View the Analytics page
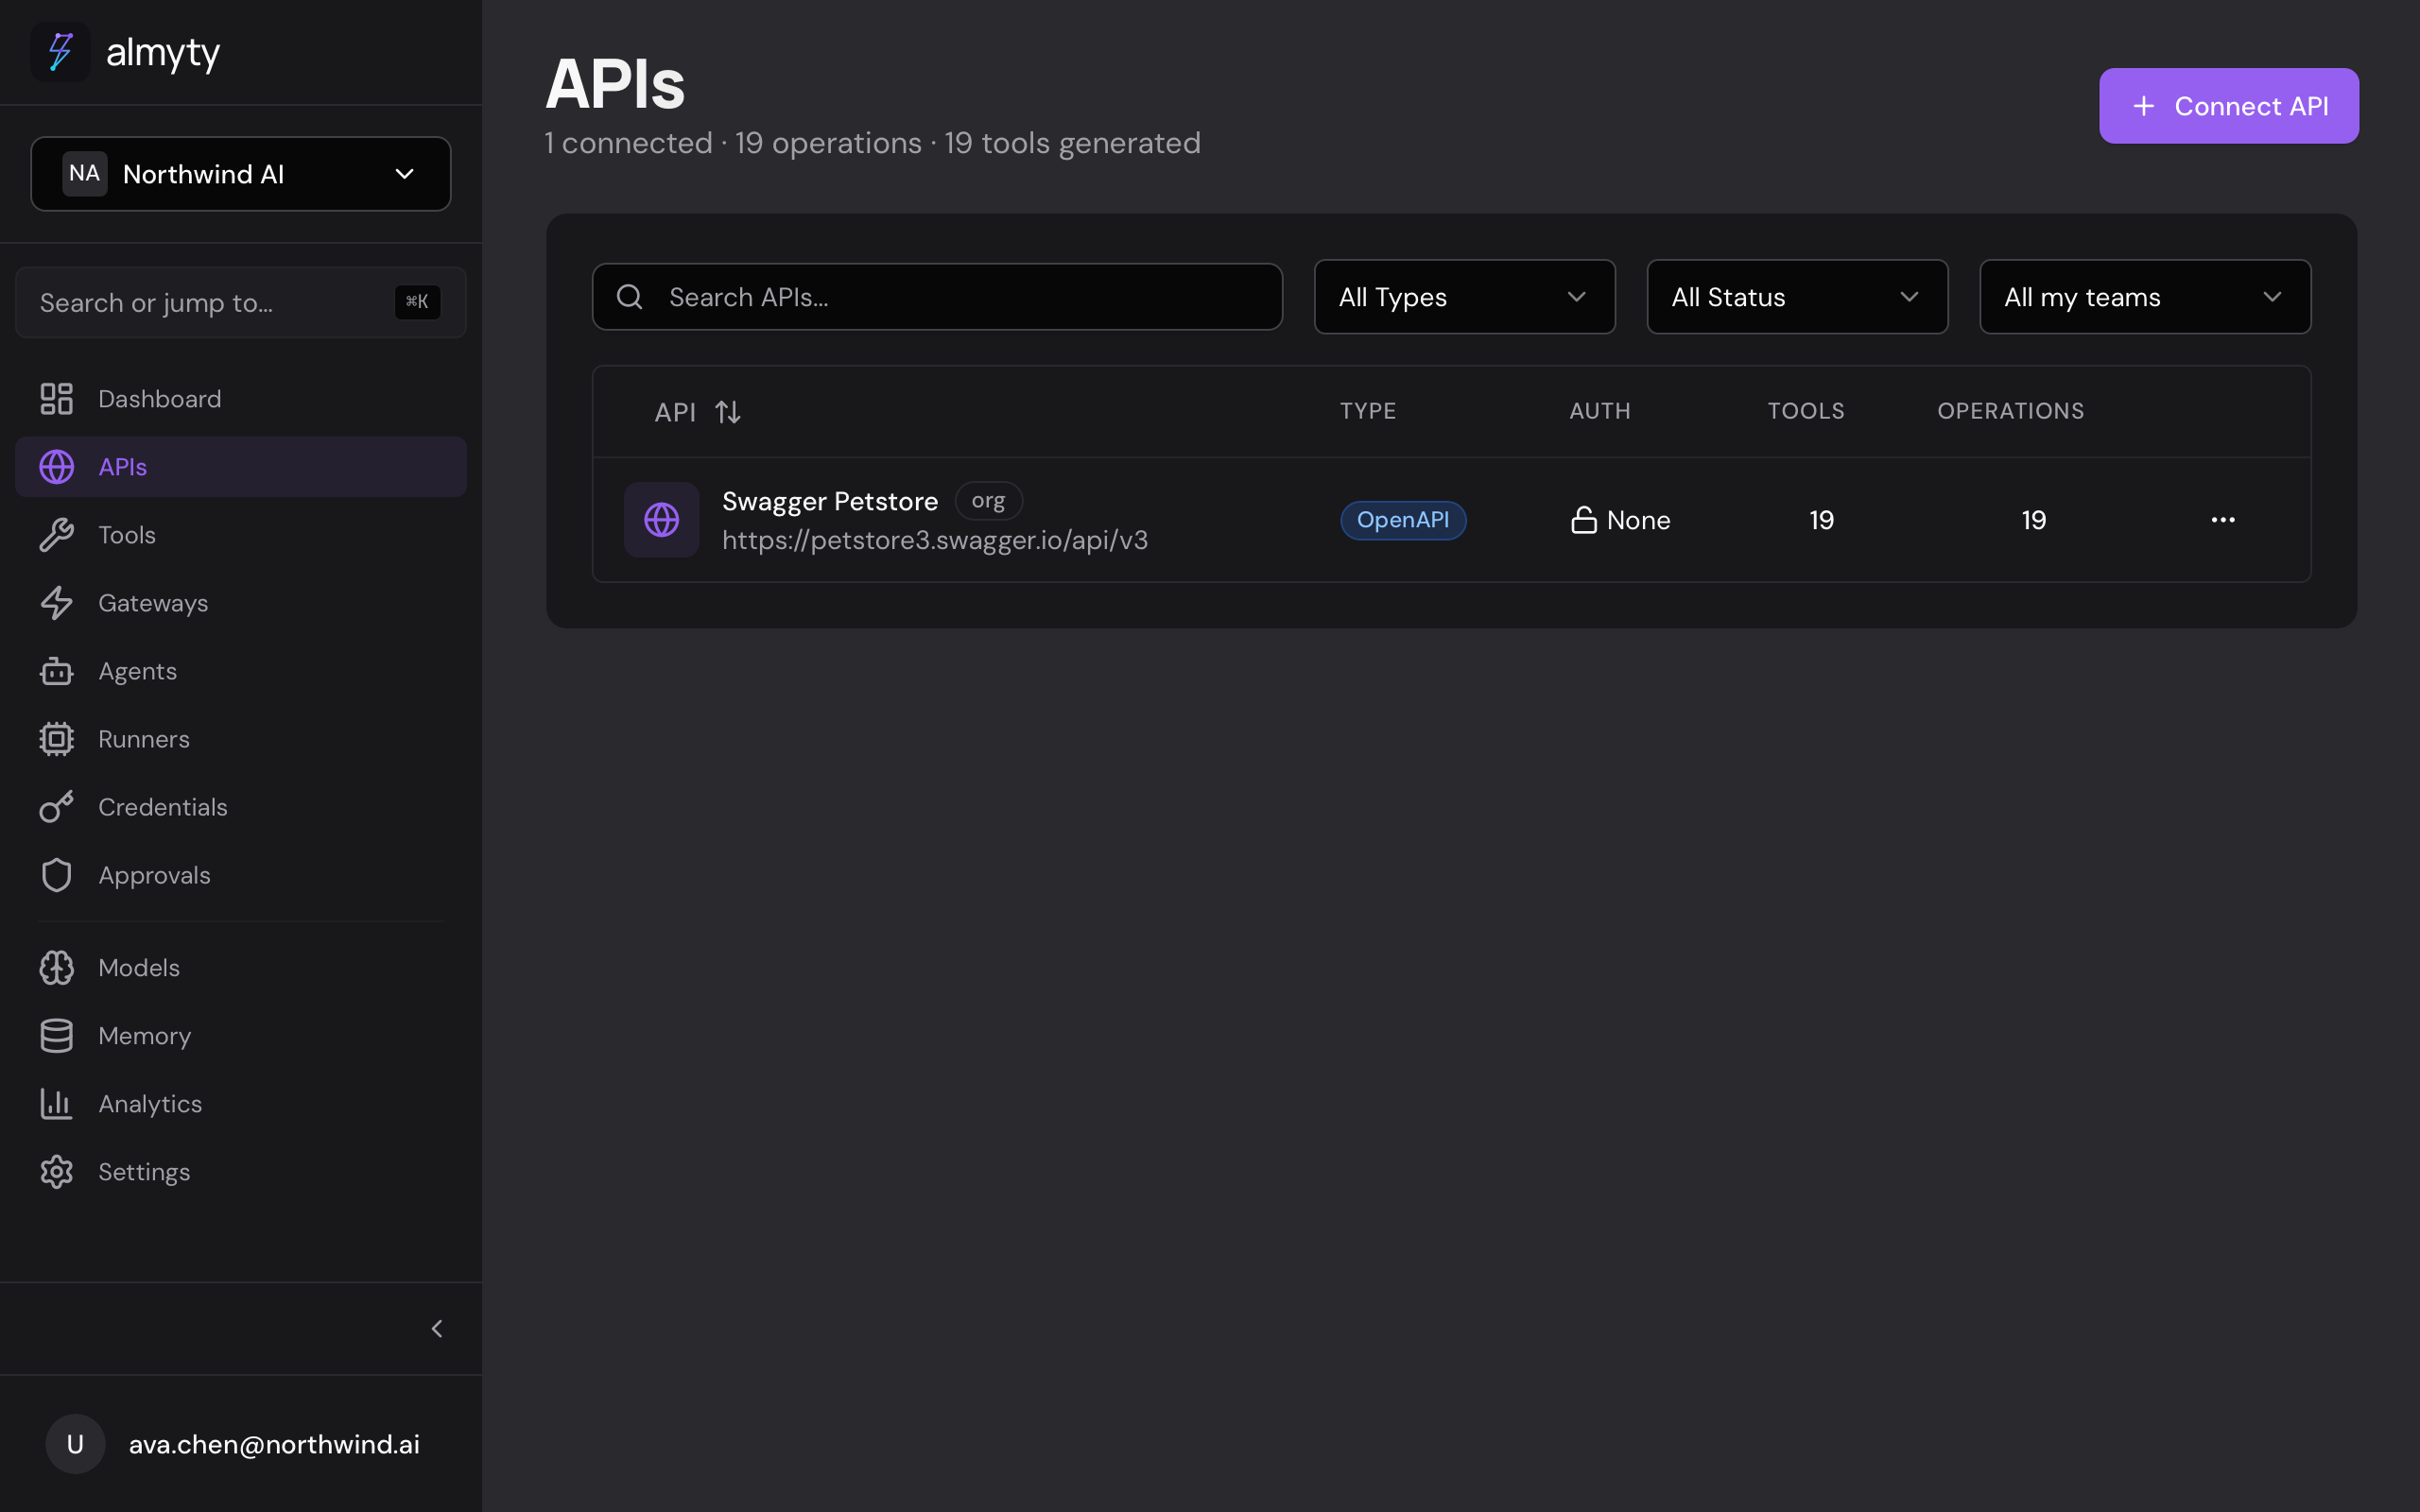The image size is (2420, 1512). point(241,1104)
